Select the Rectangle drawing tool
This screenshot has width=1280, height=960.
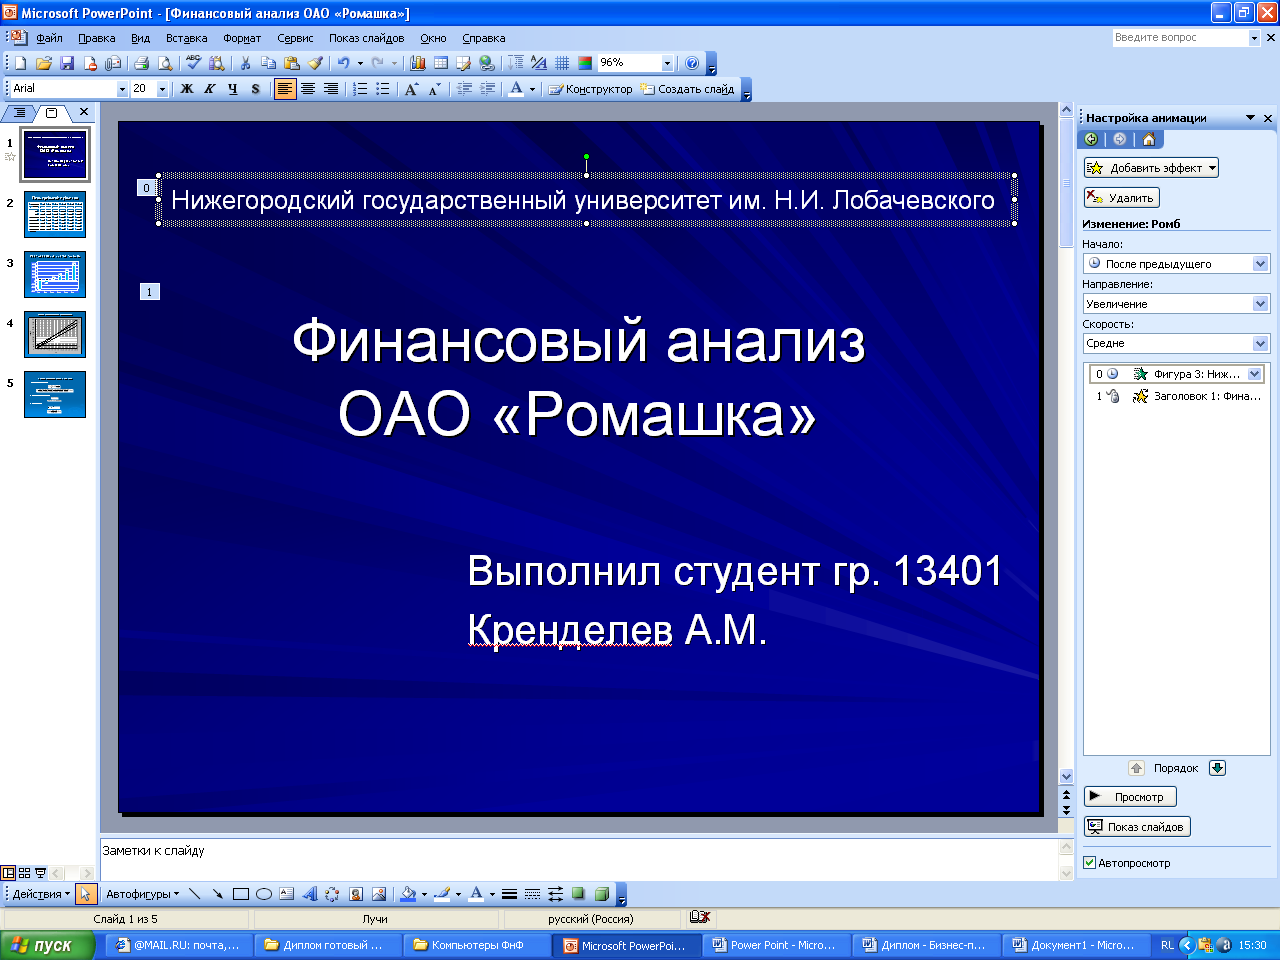click(240, 894)
